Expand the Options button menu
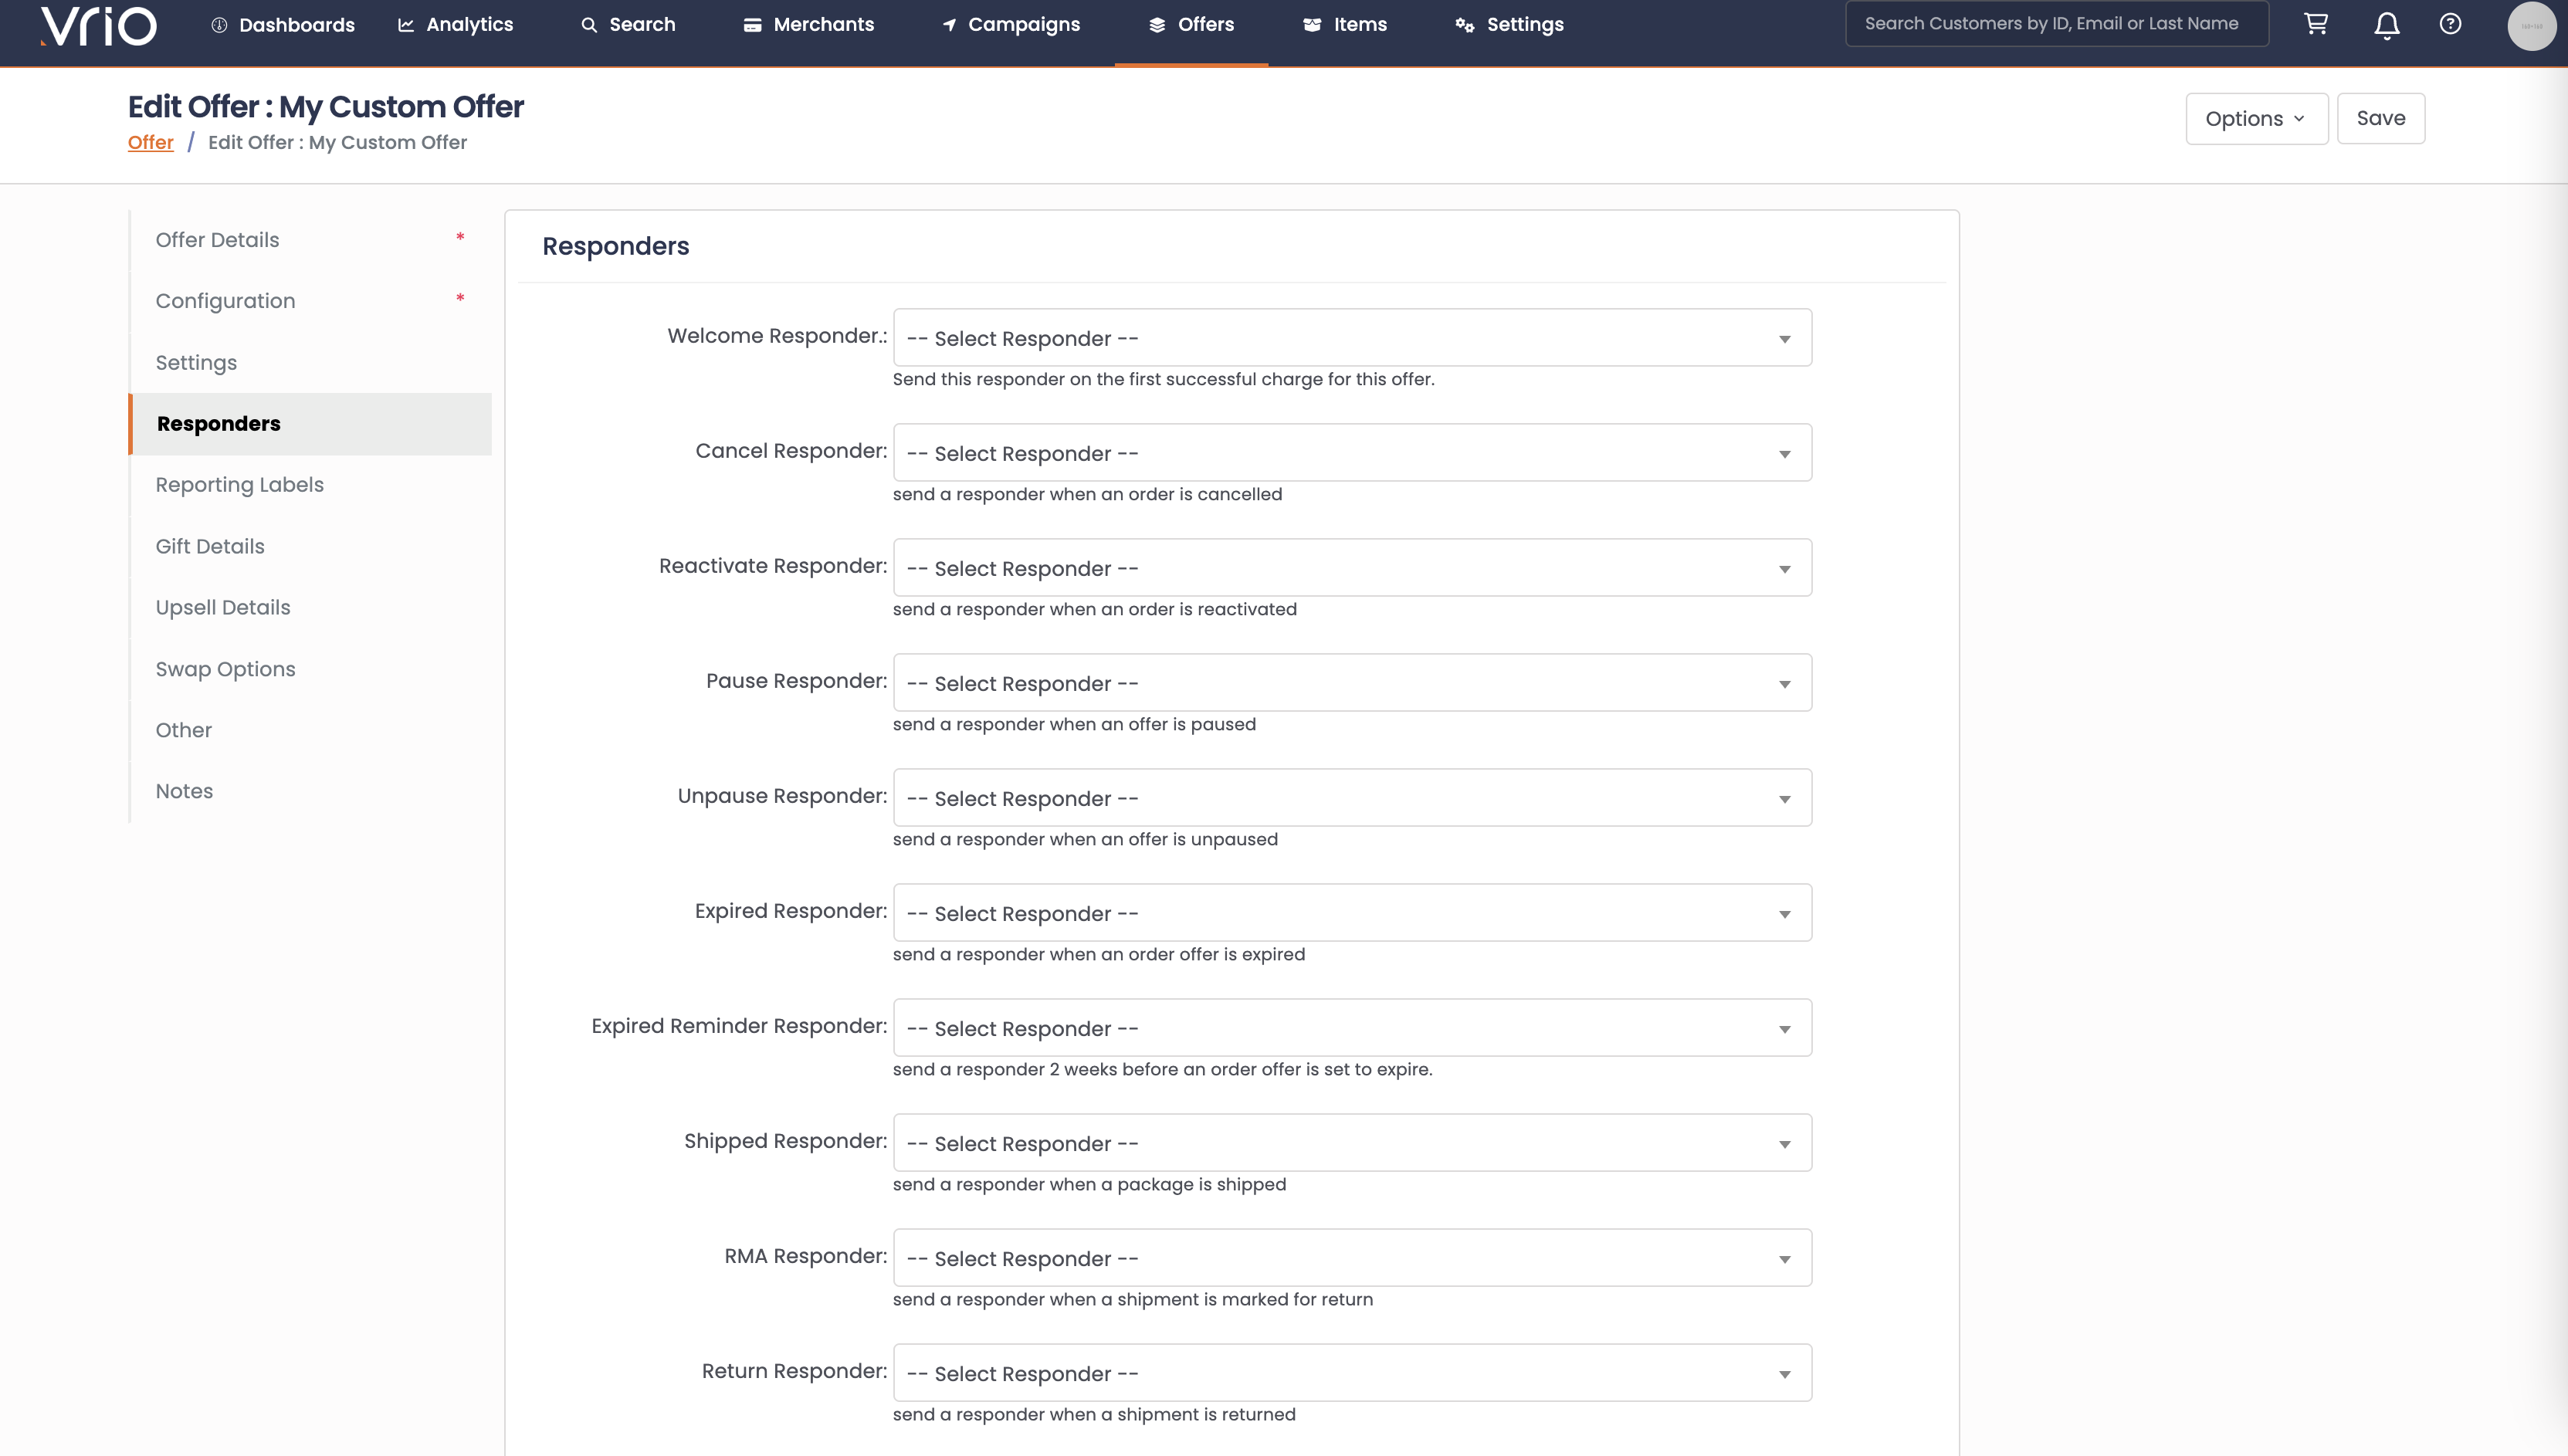The height and width of the screenshot is (1456, 2568). [x=2256, y=119]
